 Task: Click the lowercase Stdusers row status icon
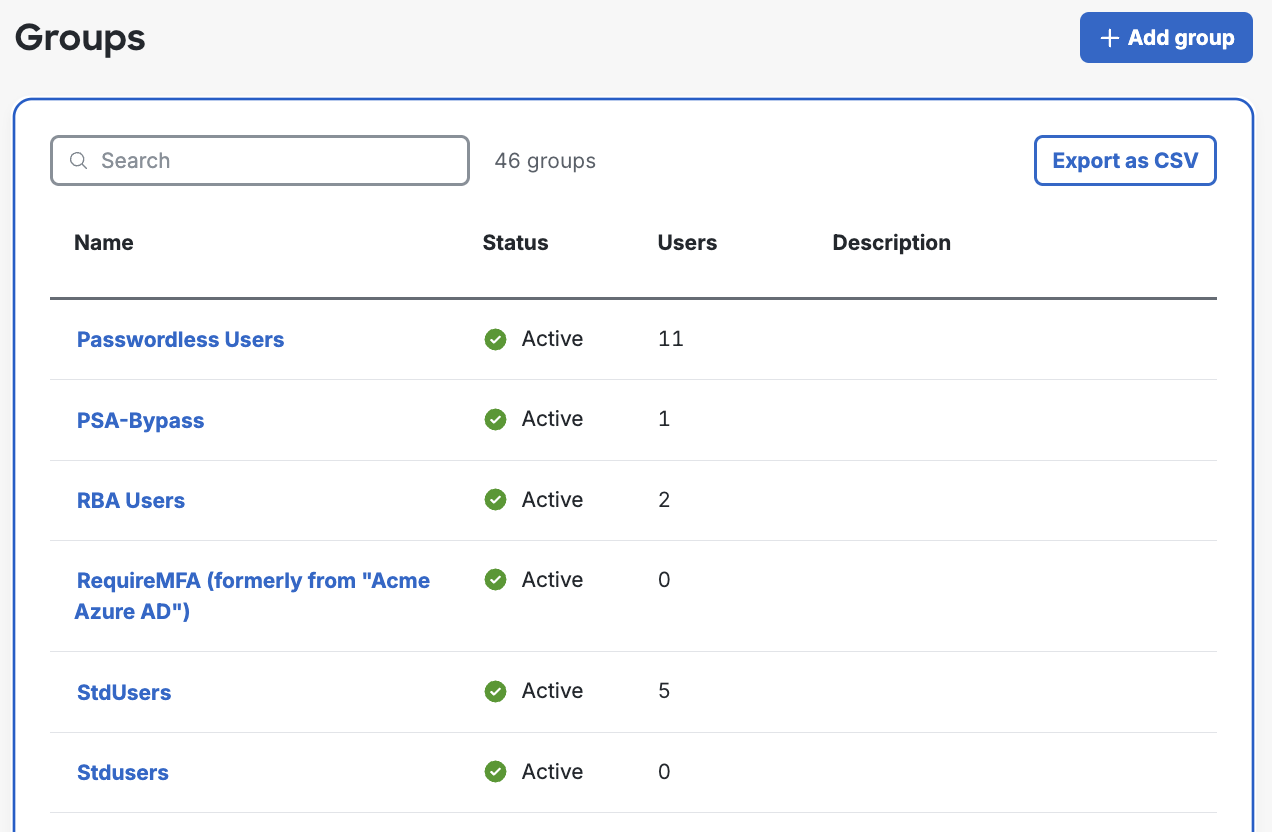pos(495,772)
